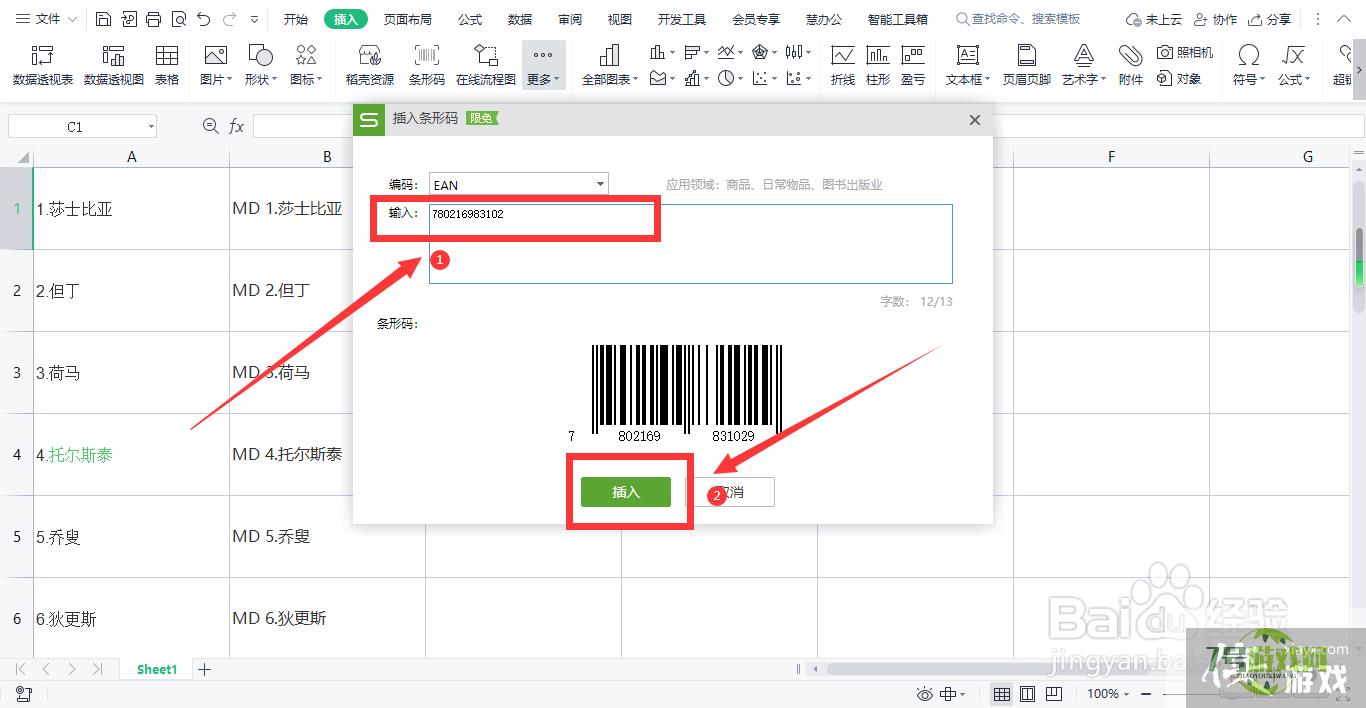Viewport: 1366px width, 708px height.
Task: Insert a Win/Loss sparkline (盈亏)
Action: click(x=913, y=65)
